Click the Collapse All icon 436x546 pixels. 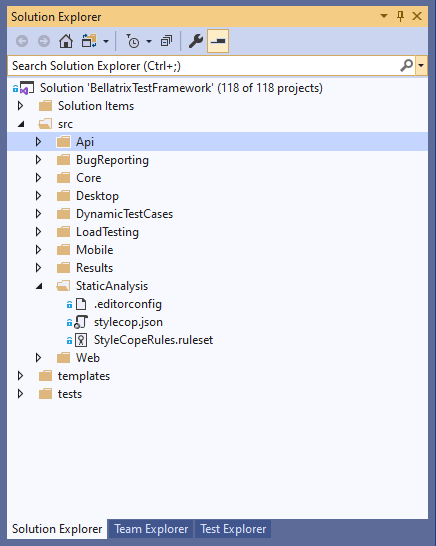click(x=166, y=41)
